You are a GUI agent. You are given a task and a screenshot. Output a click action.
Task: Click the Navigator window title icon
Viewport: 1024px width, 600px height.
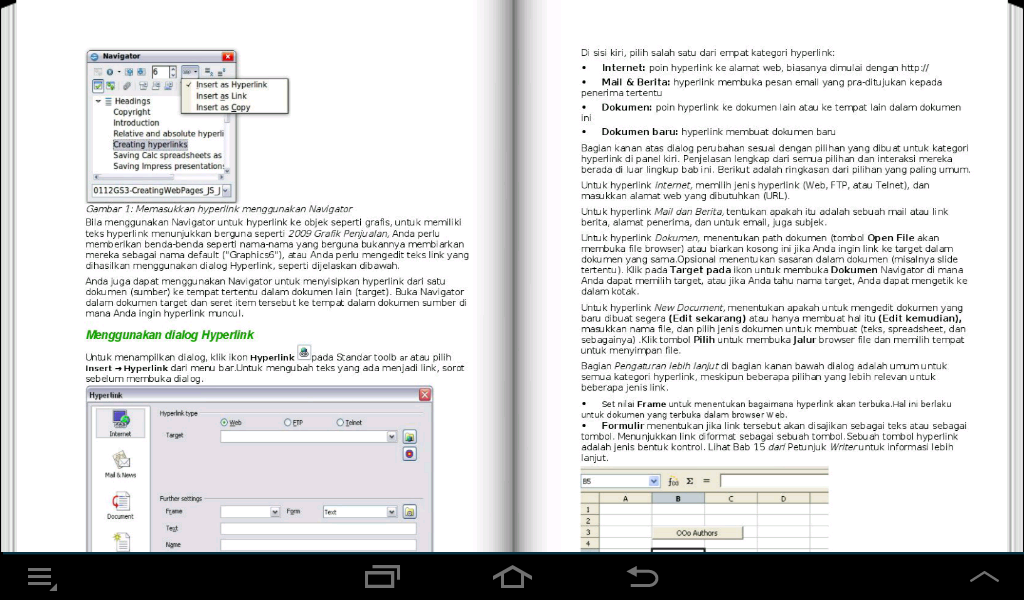tap(94, 57)
